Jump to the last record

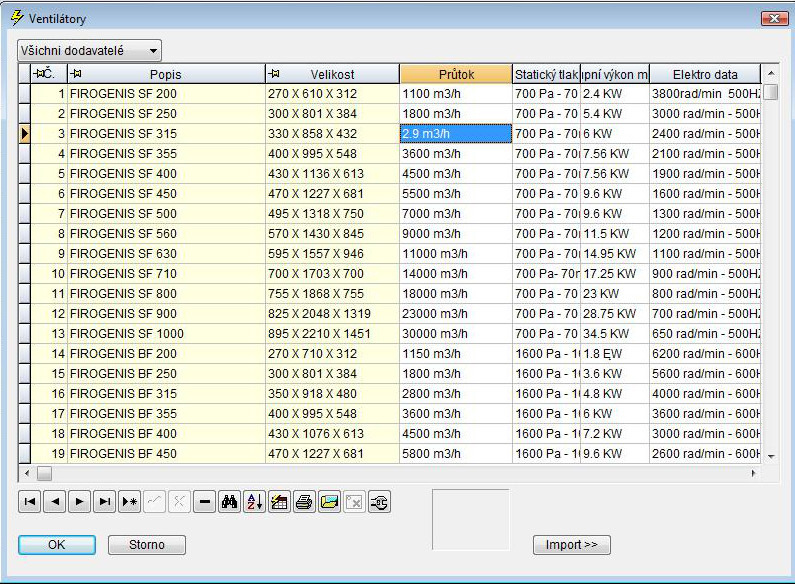tap(104, 502)
